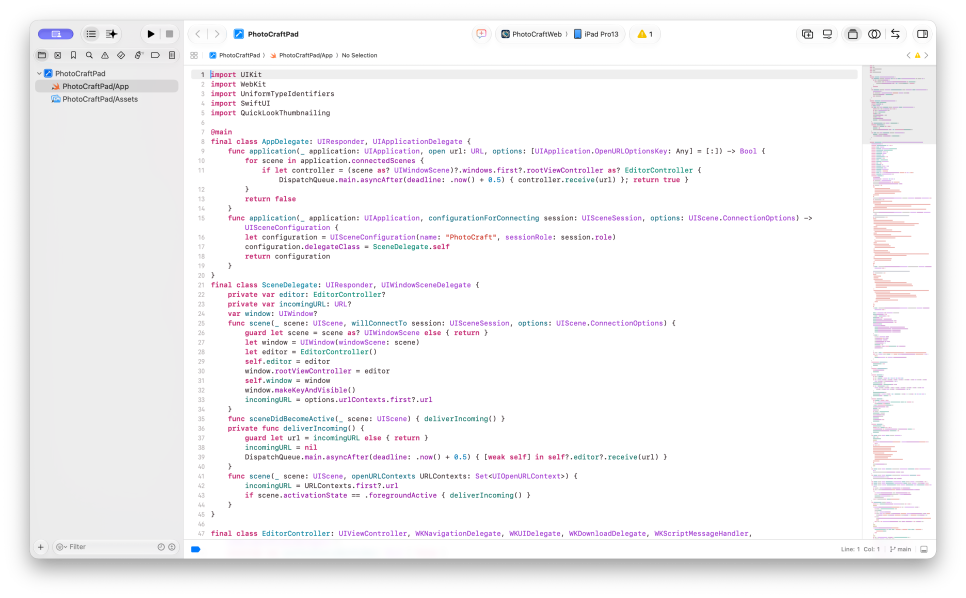Open the Breakpoint navigator

click(155, 55)
